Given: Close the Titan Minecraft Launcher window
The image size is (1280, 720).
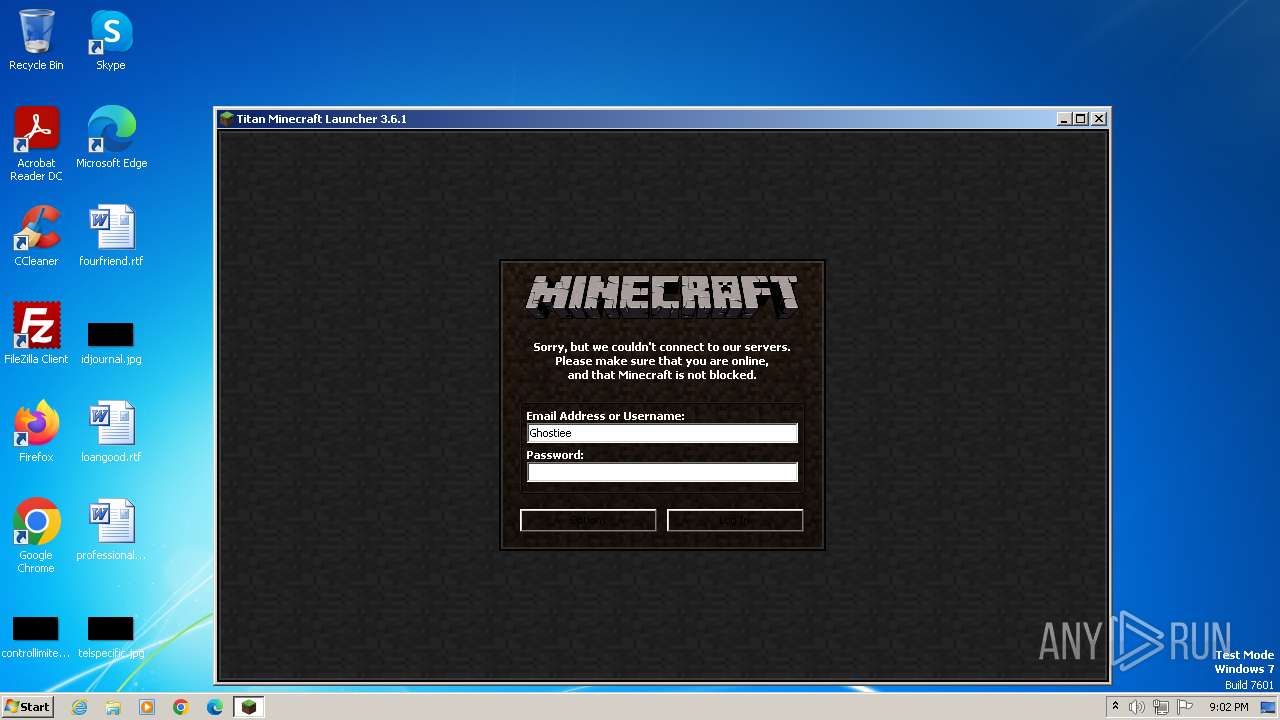Looking at the screenshot, I should tap(1098, 118).
